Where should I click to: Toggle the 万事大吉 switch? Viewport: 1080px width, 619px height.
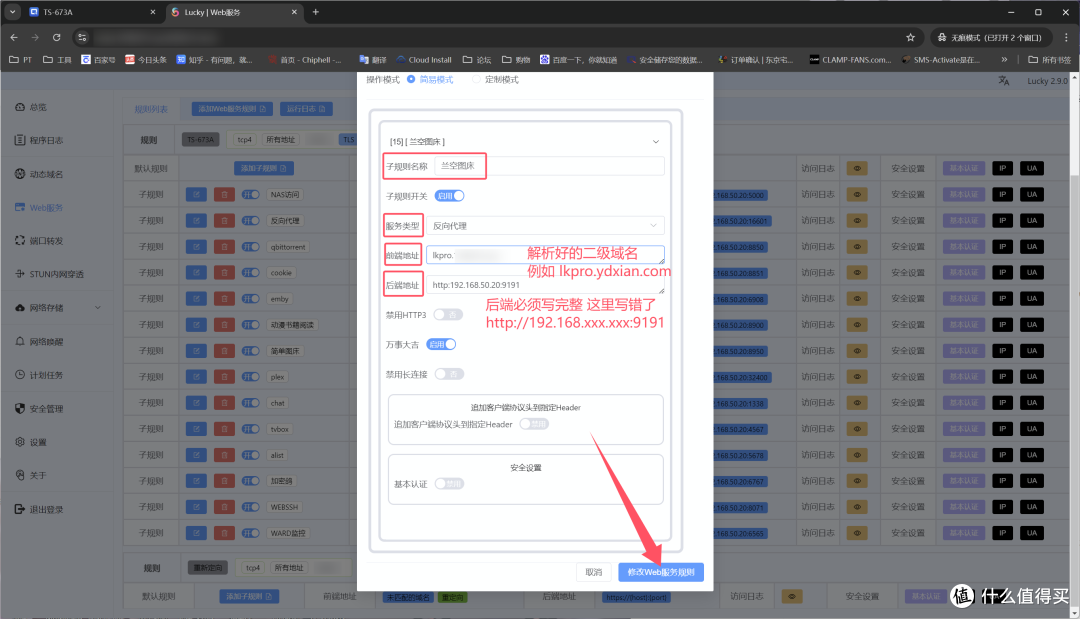(441, 344)
